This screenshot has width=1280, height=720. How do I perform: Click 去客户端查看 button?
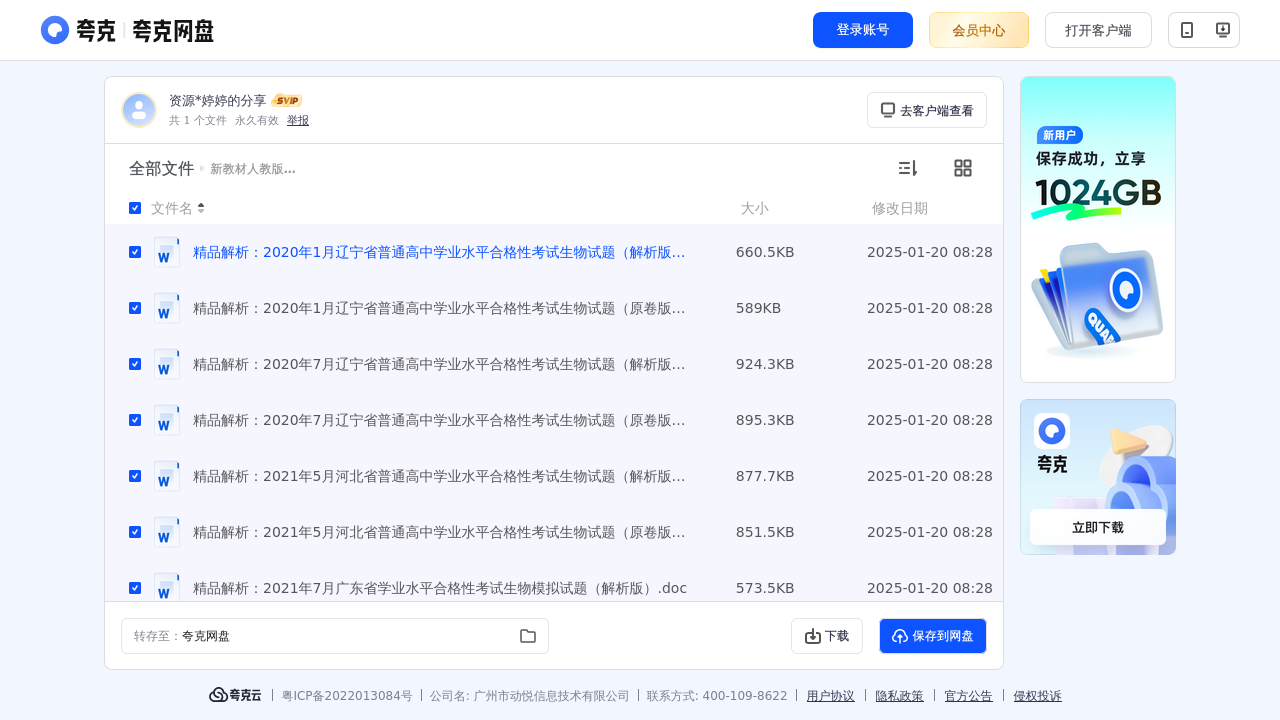tap(927, 110)
